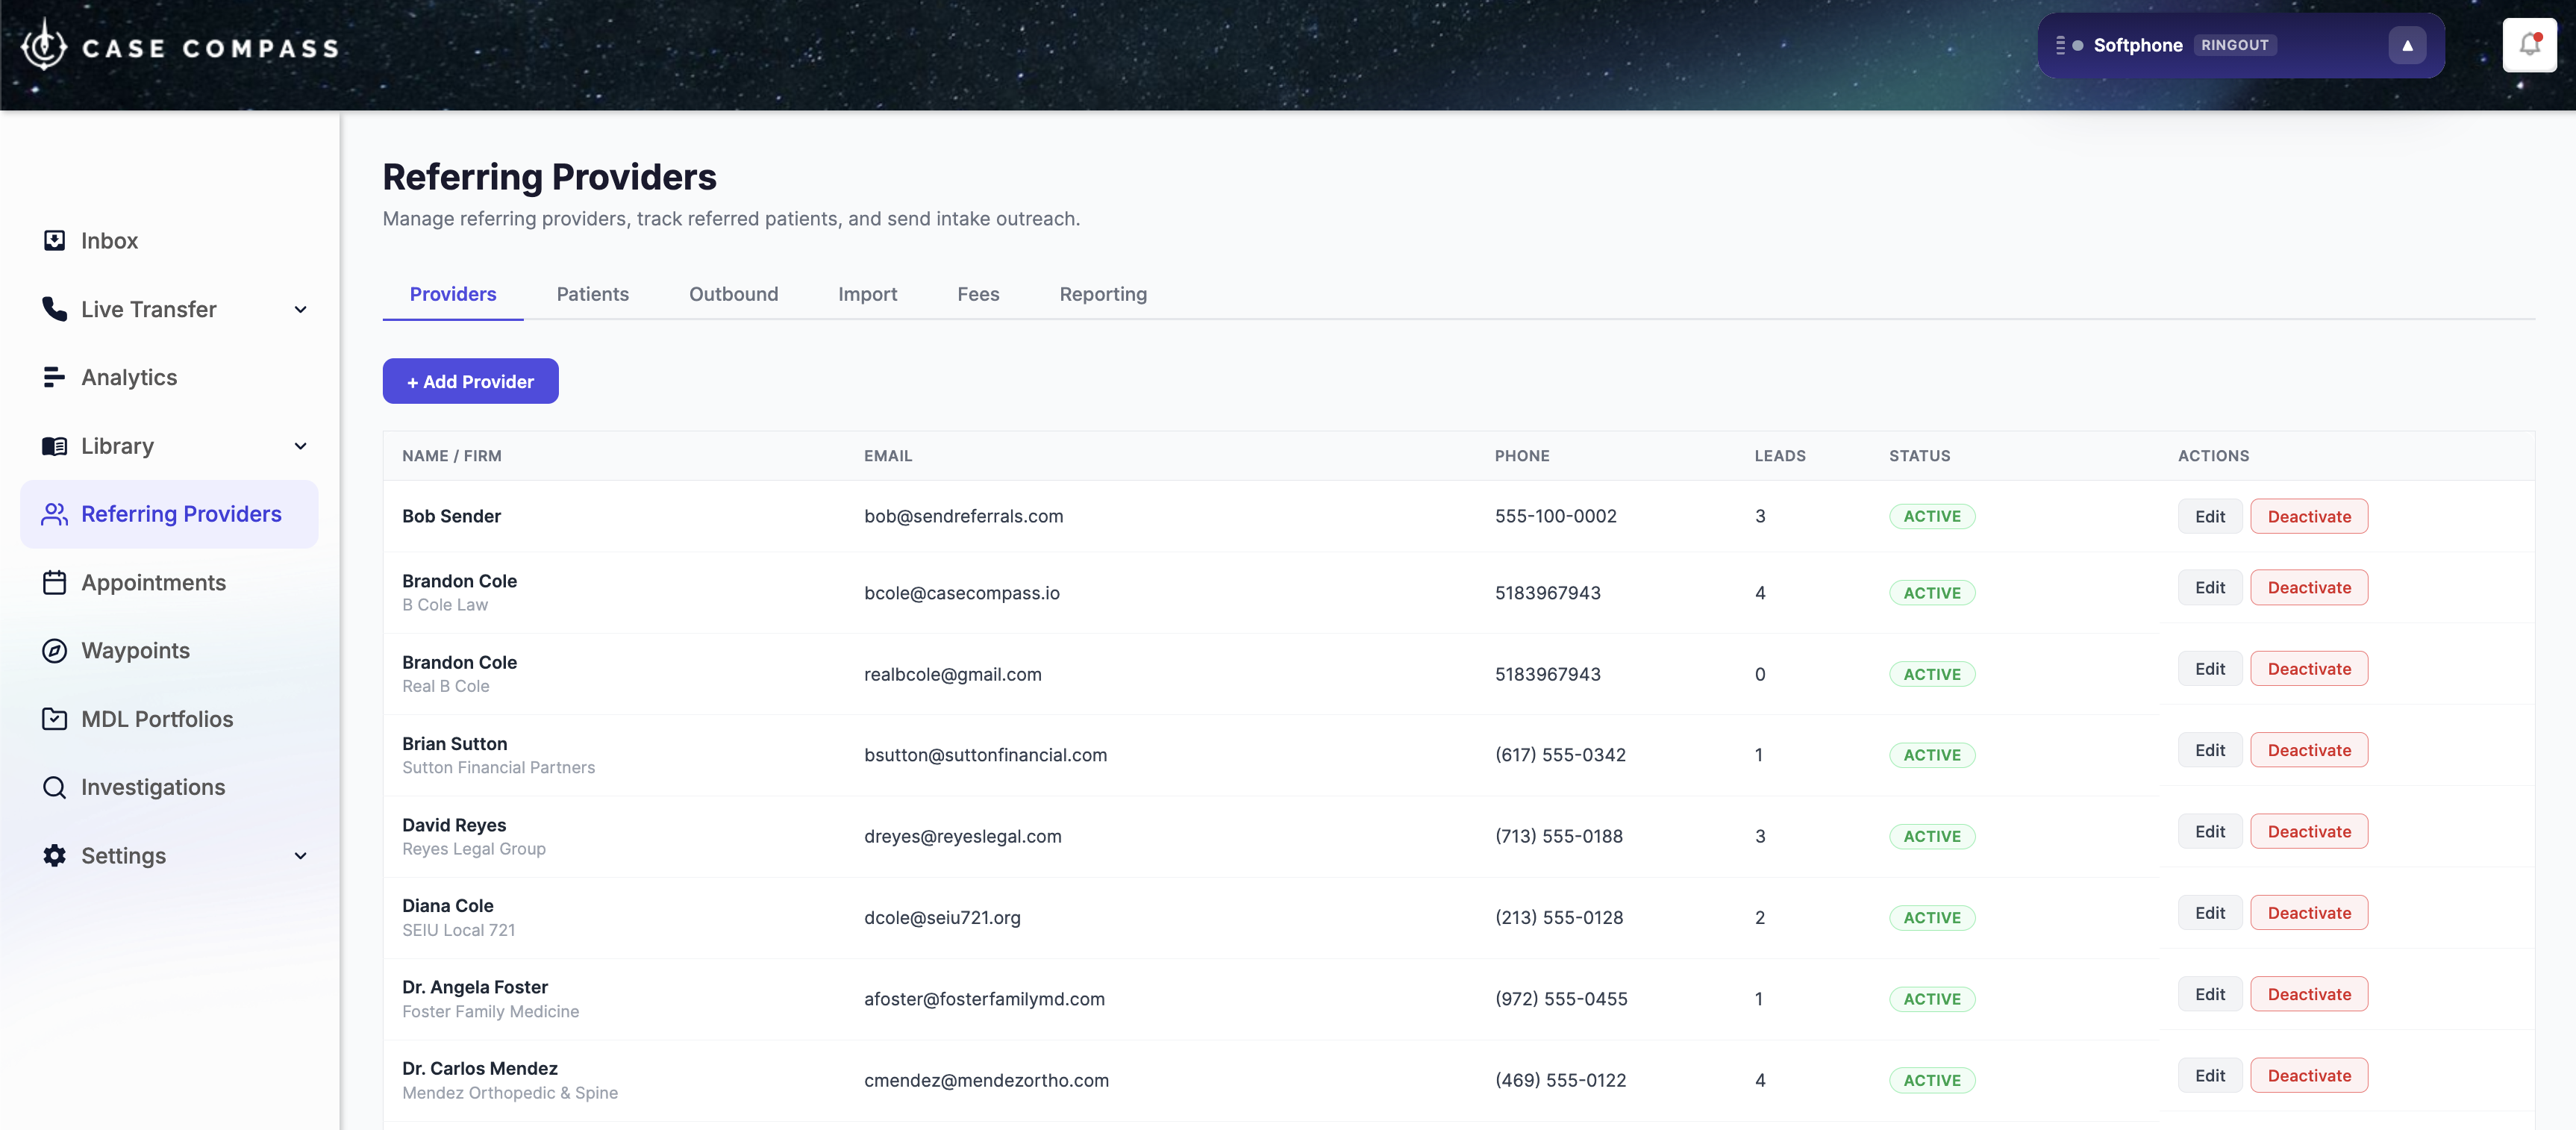Open the Fees tab

point(978,294)
